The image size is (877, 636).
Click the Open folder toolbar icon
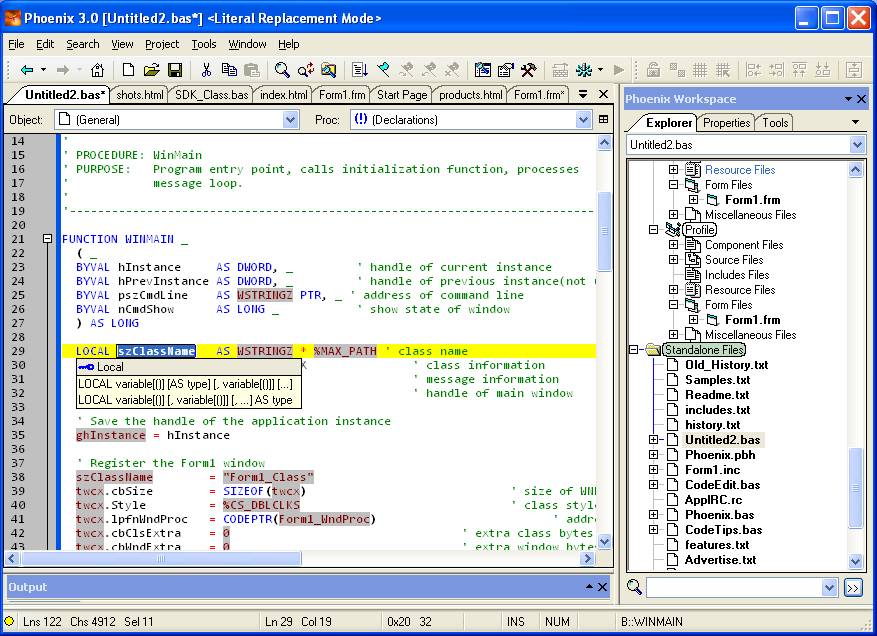coord(151,70)
